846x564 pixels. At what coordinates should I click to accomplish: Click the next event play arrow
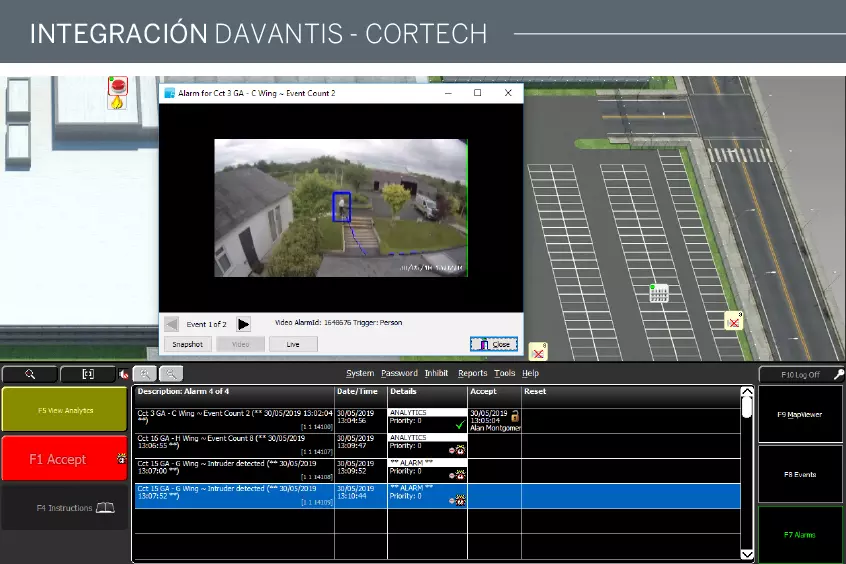coord(243,324)
